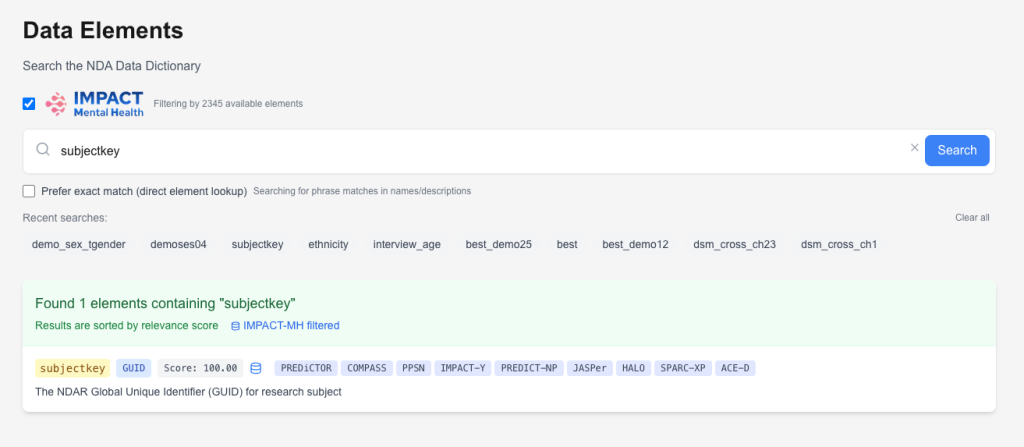Pick best_demo25 recent search chip
Viewport: 1024px width, 447px height.
(x=498, y=244)
